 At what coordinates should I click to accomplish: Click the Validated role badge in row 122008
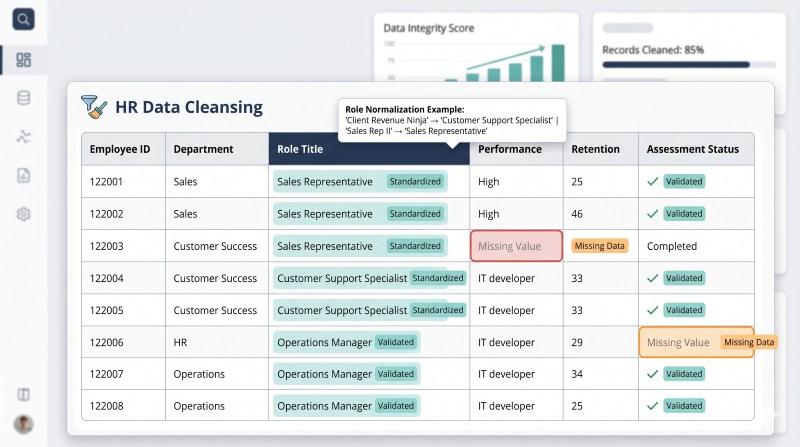click(x=396, y=406)
